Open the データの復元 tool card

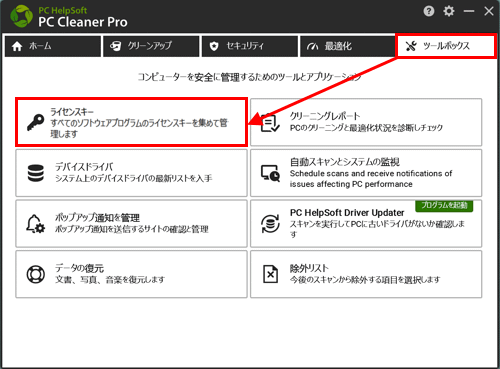tap(131, 274)
